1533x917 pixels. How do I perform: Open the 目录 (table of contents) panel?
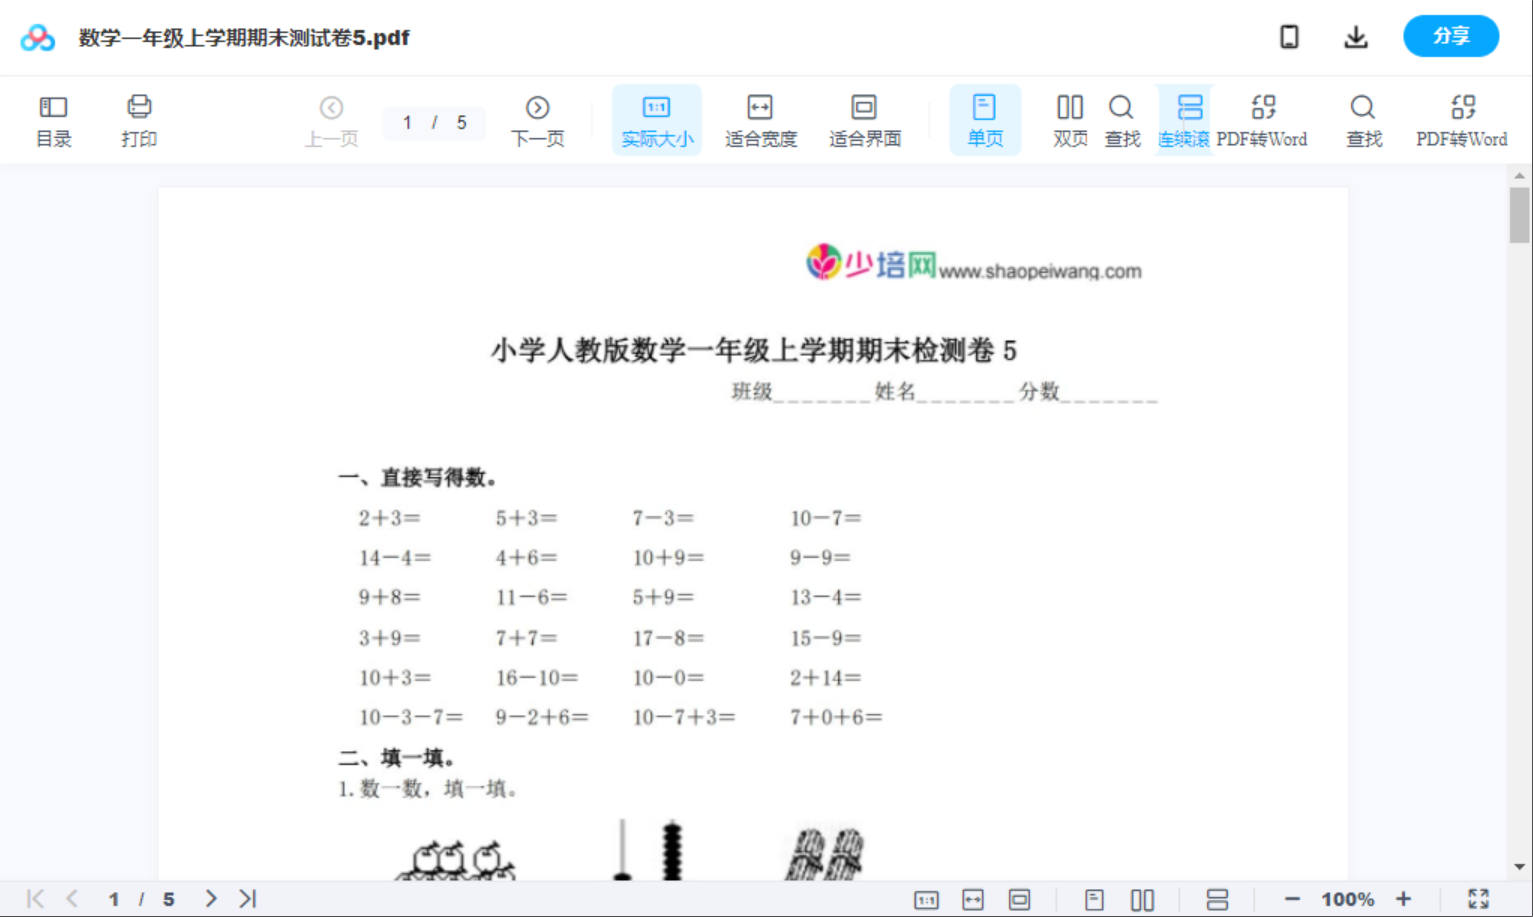53,119
